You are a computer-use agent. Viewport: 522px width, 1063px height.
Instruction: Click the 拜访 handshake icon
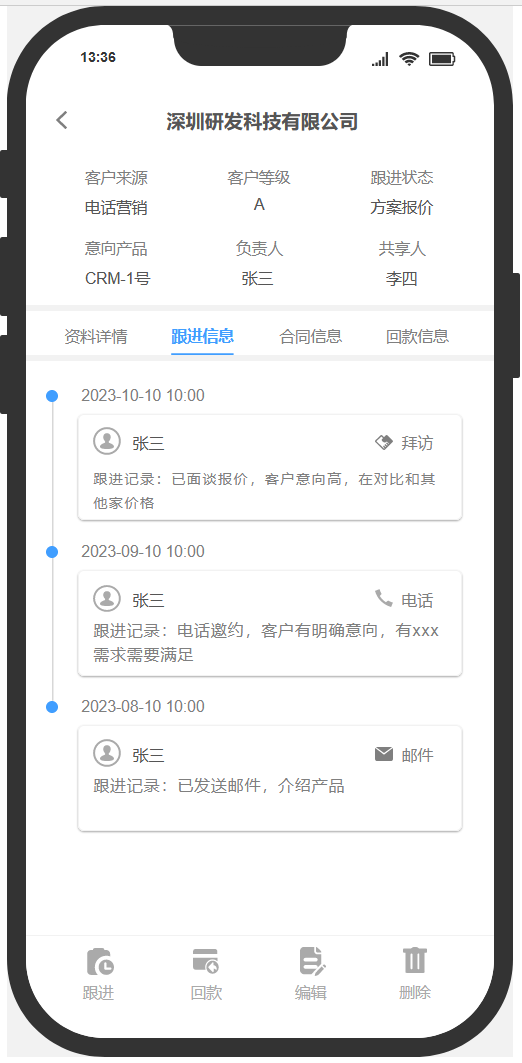[x=384, y=443]
